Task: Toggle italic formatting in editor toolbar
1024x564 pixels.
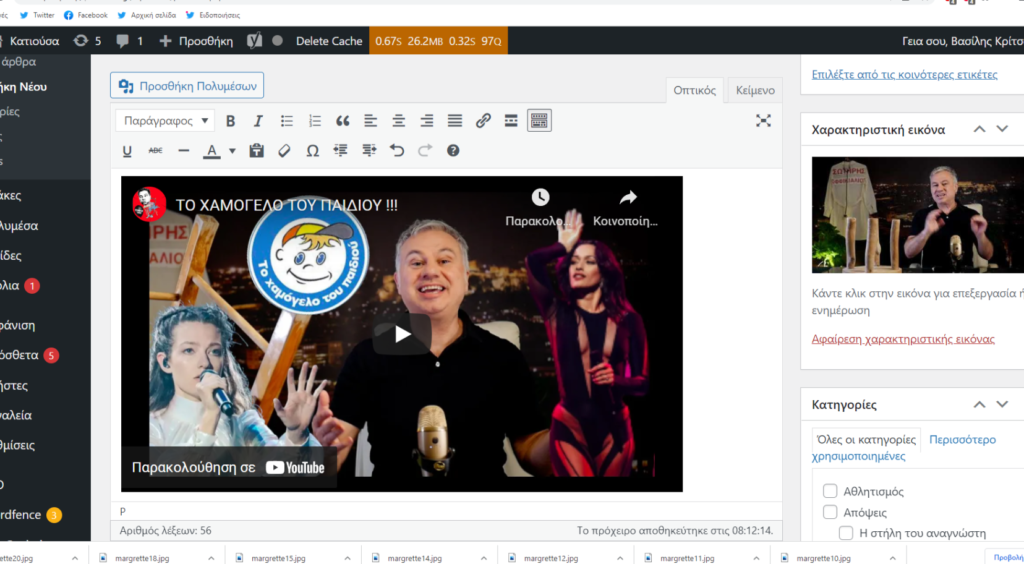Action: [x=258, y=121]
